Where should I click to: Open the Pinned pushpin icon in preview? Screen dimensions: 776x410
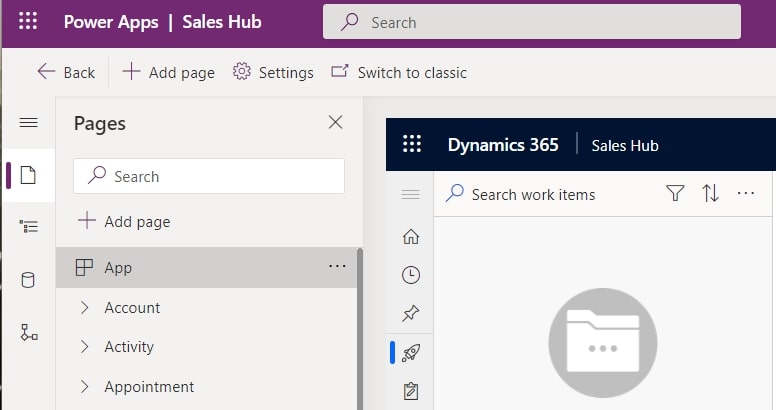[x=410, y=314]
